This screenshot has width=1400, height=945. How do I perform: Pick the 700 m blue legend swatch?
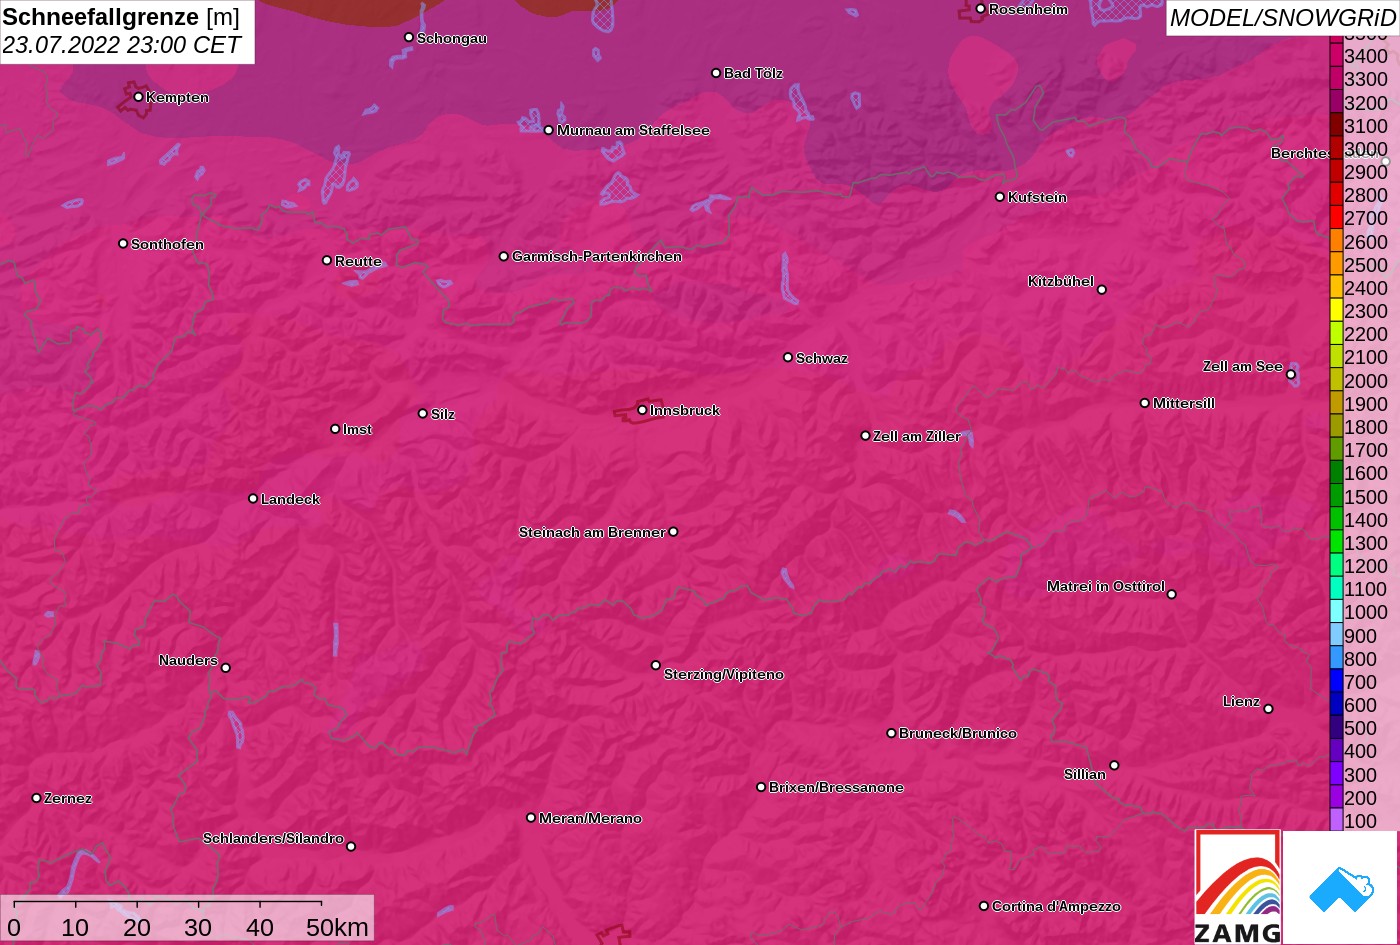pos(1336,682)
